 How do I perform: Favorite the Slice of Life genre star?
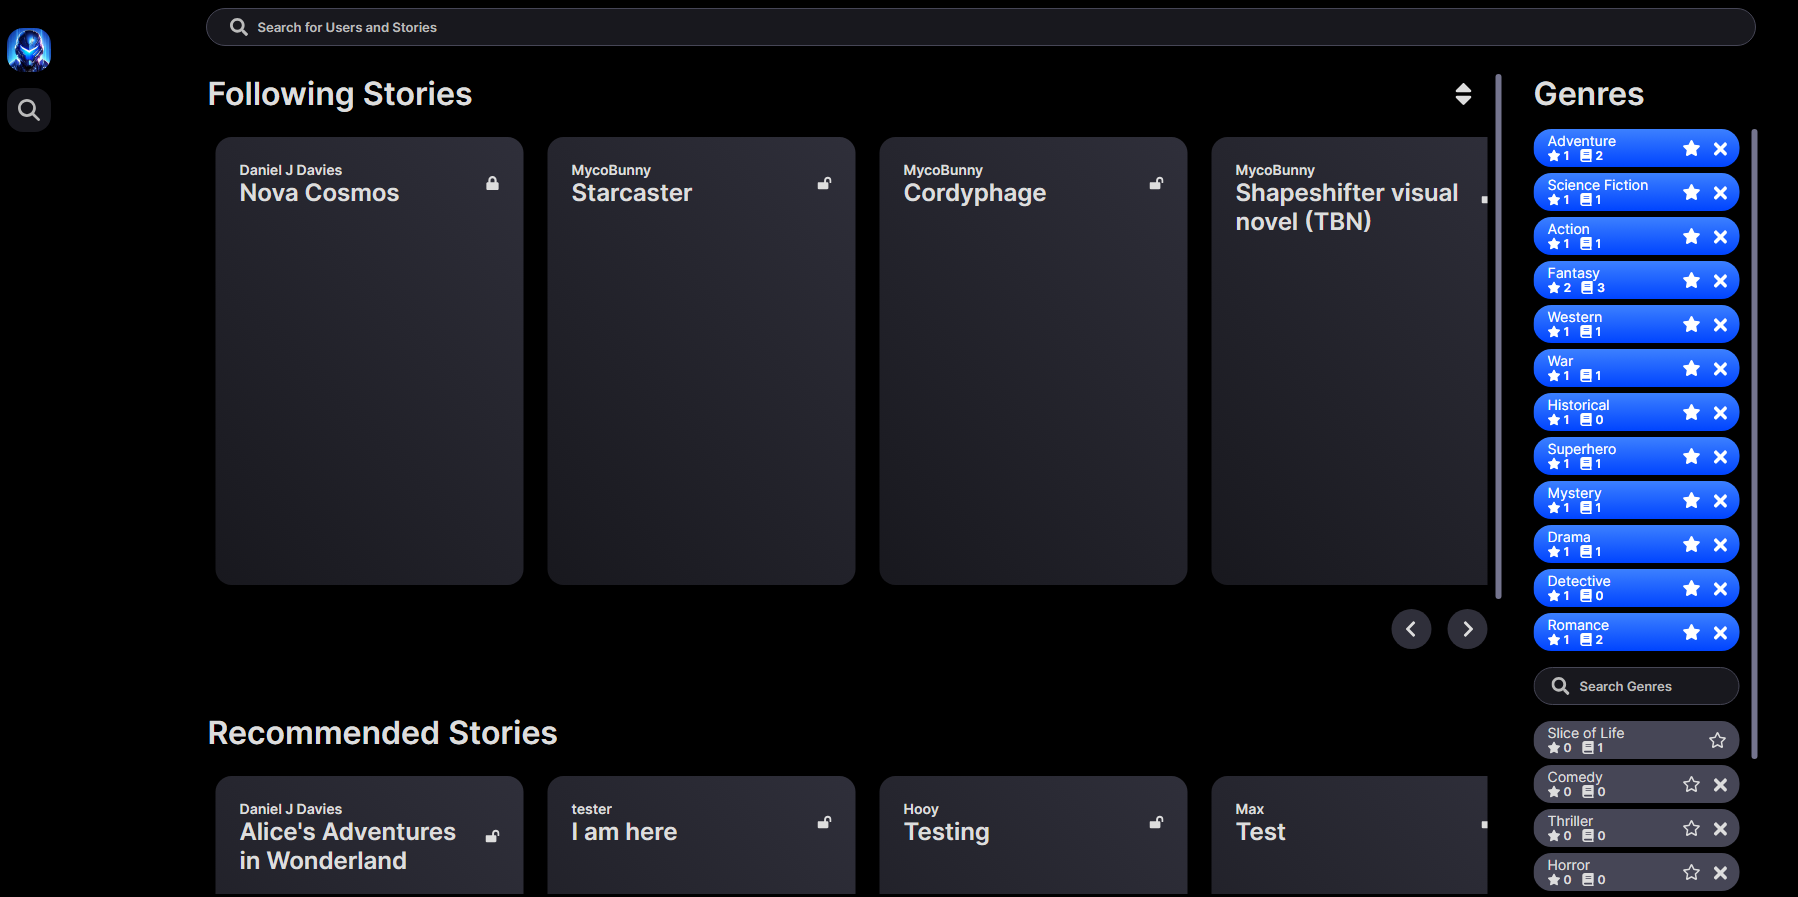pyautogui.click(x=1717, y=741)
